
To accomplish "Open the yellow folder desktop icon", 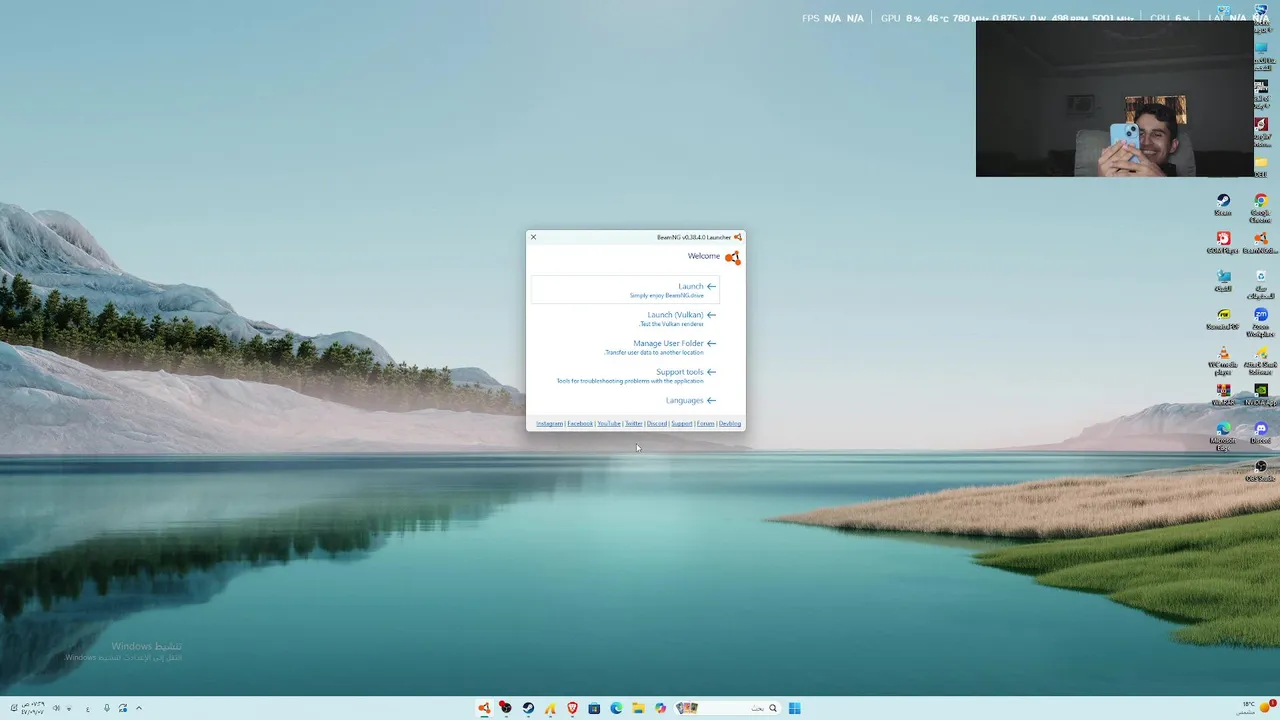I will pos(1261,166).
